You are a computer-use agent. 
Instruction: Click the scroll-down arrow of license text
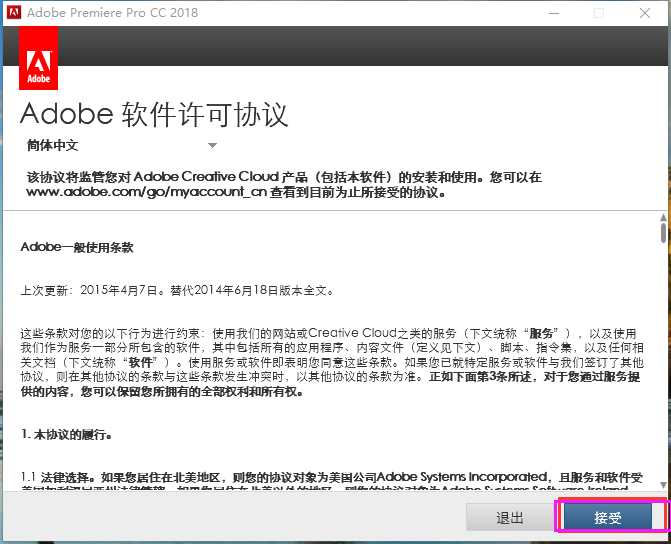664,485
